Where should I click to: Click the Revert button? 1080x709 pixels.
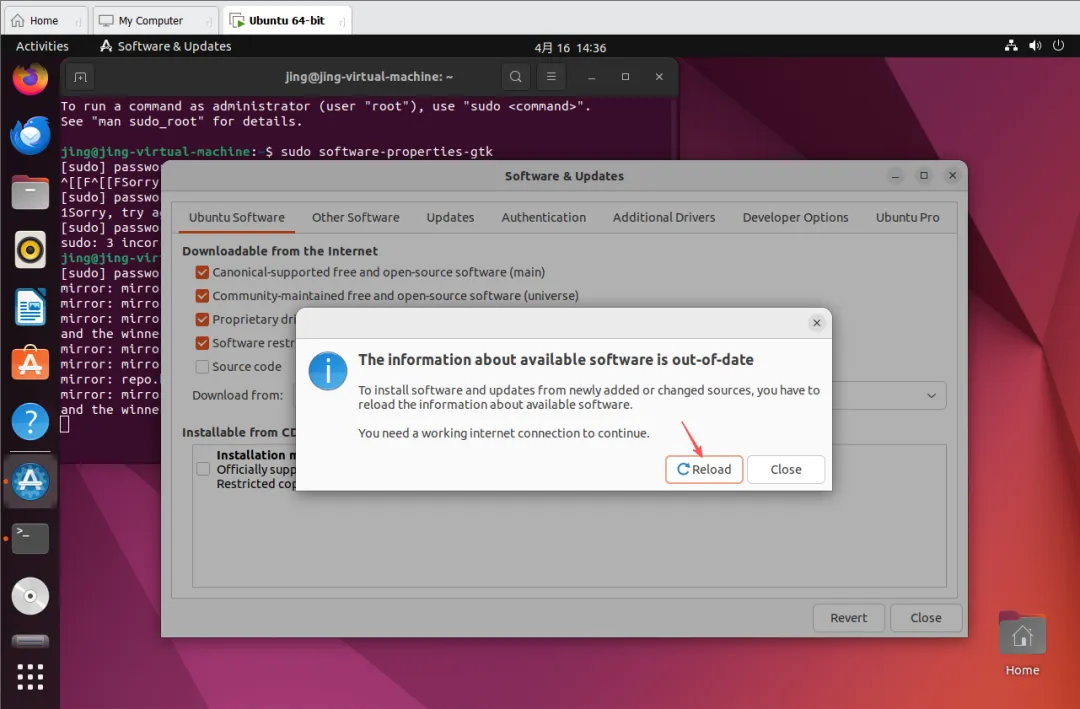pyautogui.click(x=849, y=618)
